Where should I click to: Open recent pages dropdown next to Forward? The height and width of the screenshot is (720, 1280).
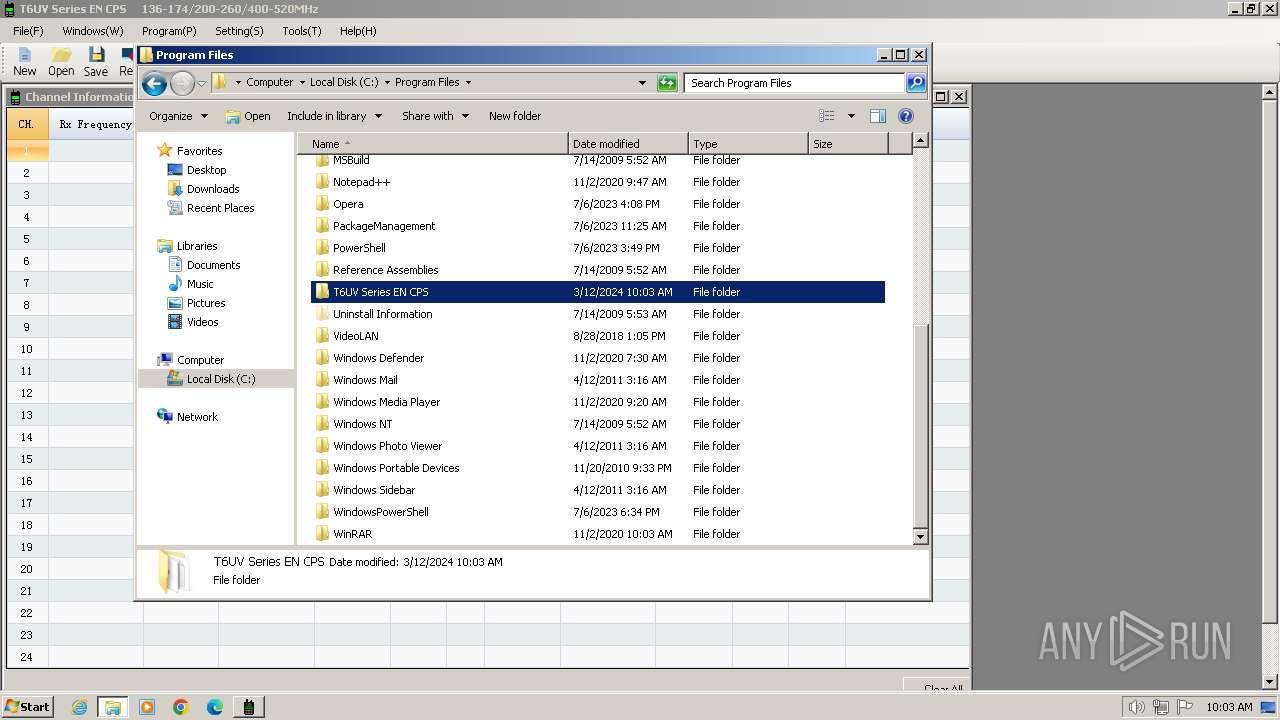tap(202, 83)
